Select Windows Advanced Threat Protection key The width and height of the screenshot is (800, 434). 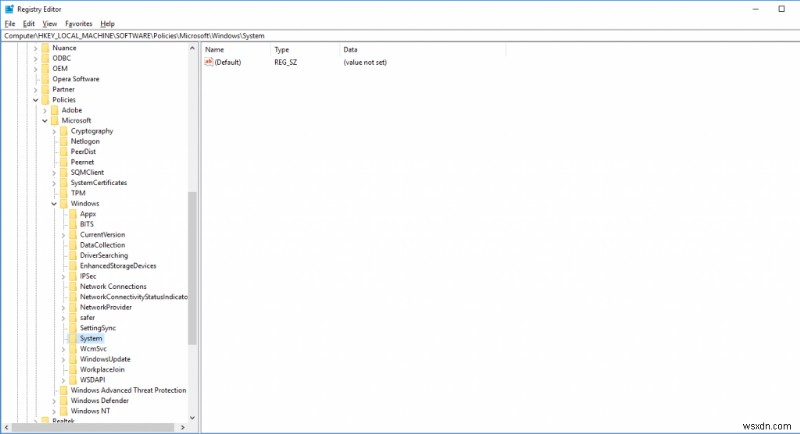tap(128, 390)
